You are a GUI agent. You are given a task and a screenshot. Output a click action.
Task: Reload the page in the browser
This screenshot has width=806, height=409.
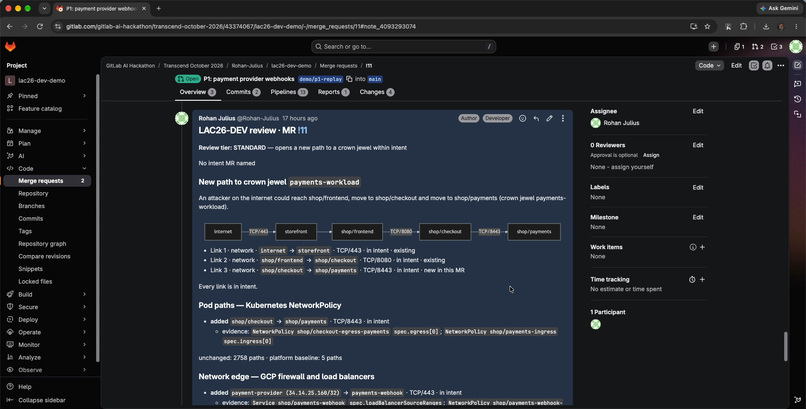[40, 26]
